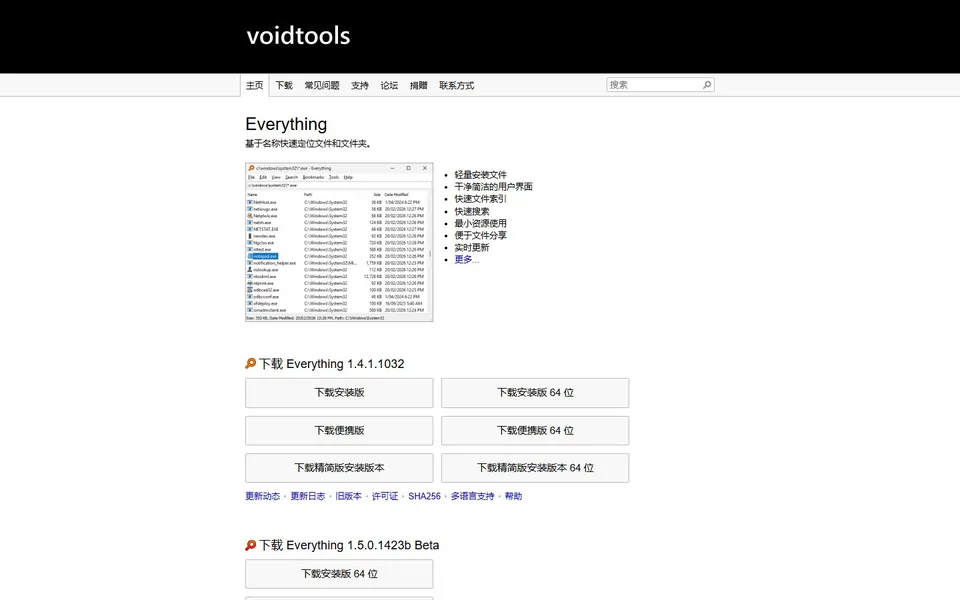Open the 下载 navigation menu item

point(284,85)
